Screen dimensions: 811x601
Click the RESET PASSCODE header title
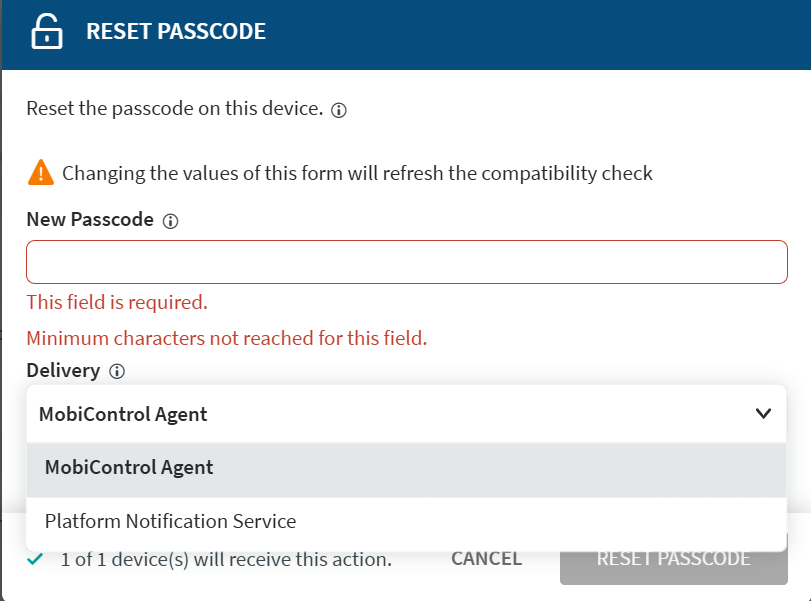176,32
